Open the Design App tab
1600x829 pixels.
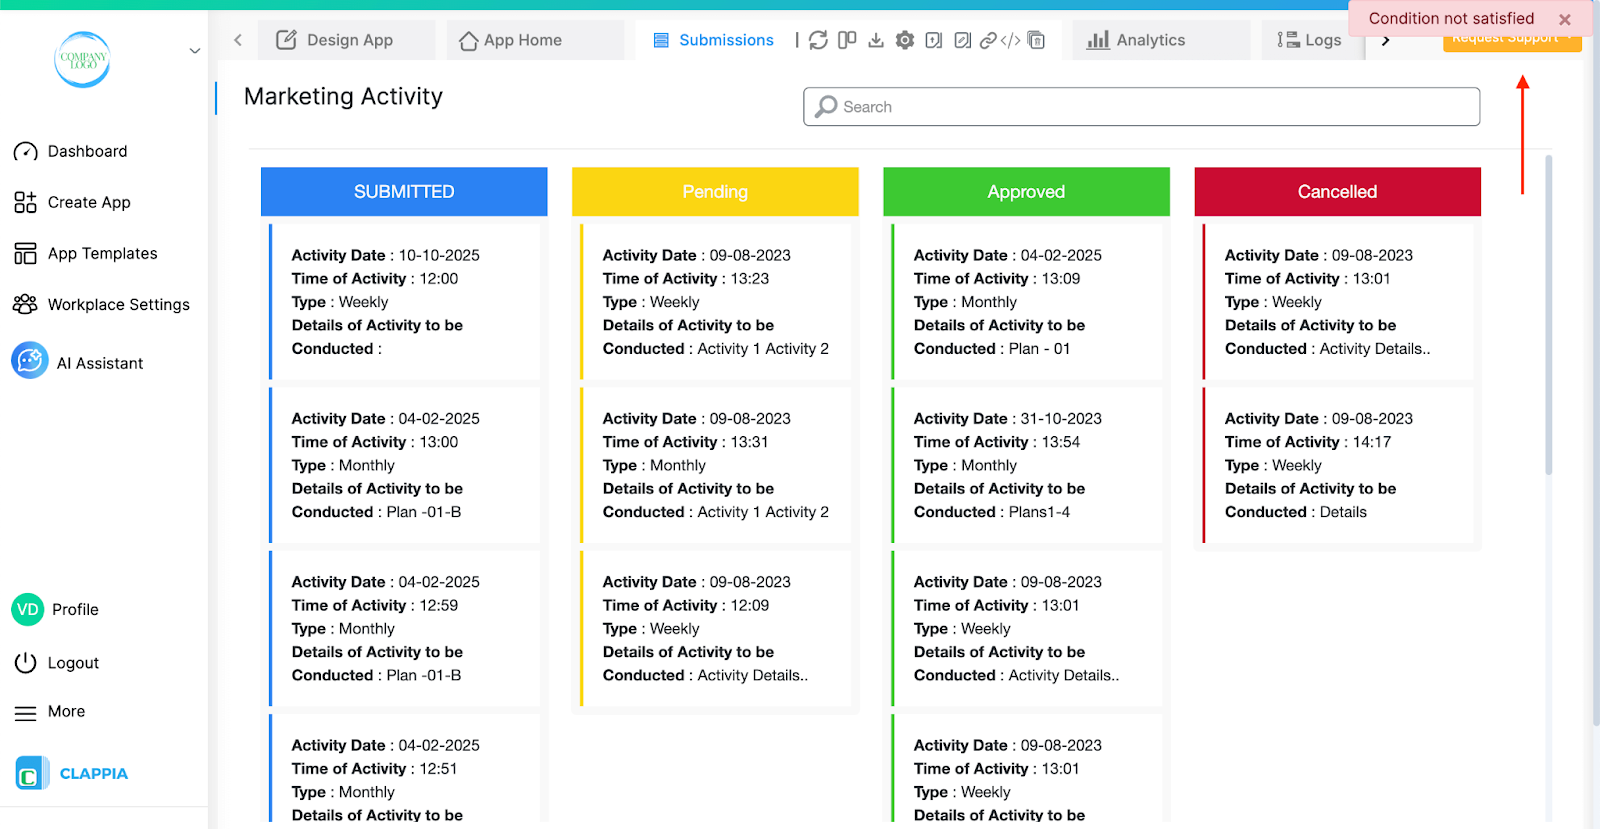coord(347,40)
